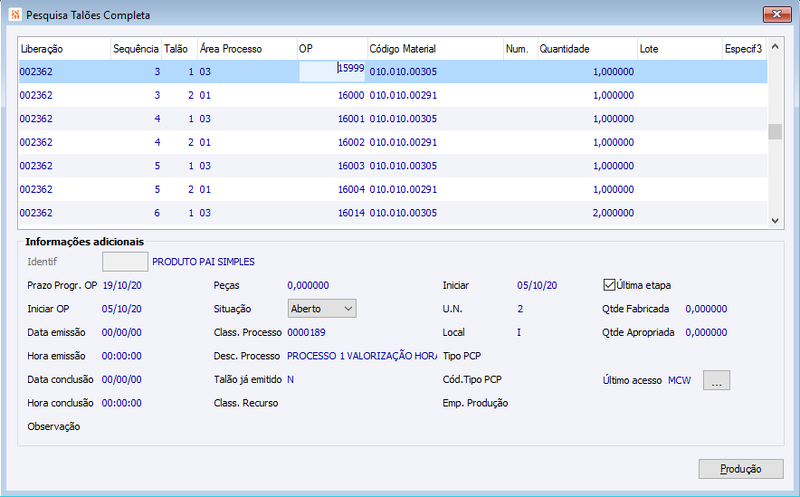The width and height of the screenshot is (800, 497).
Task: Select the row with OP 16014
Action: point(392,213)
